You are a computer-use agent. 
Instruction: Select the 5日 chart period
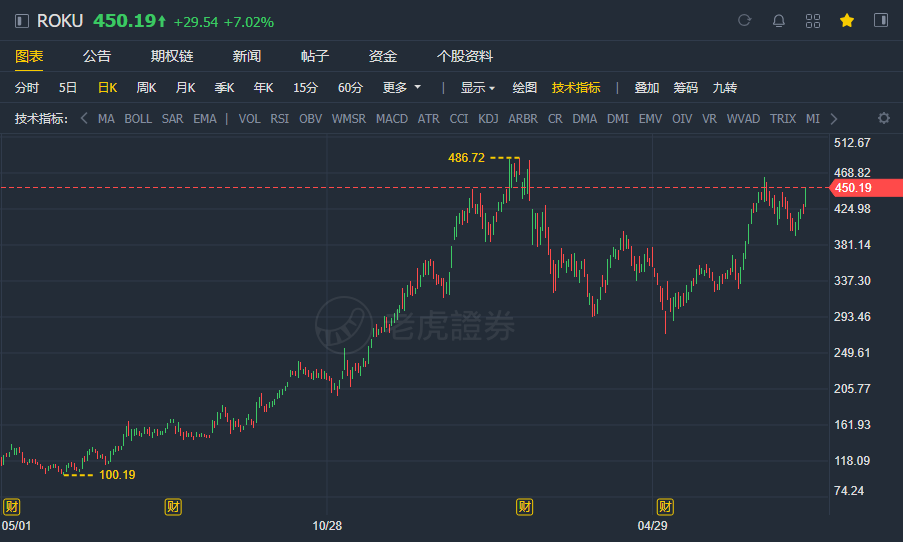point(67,88)
